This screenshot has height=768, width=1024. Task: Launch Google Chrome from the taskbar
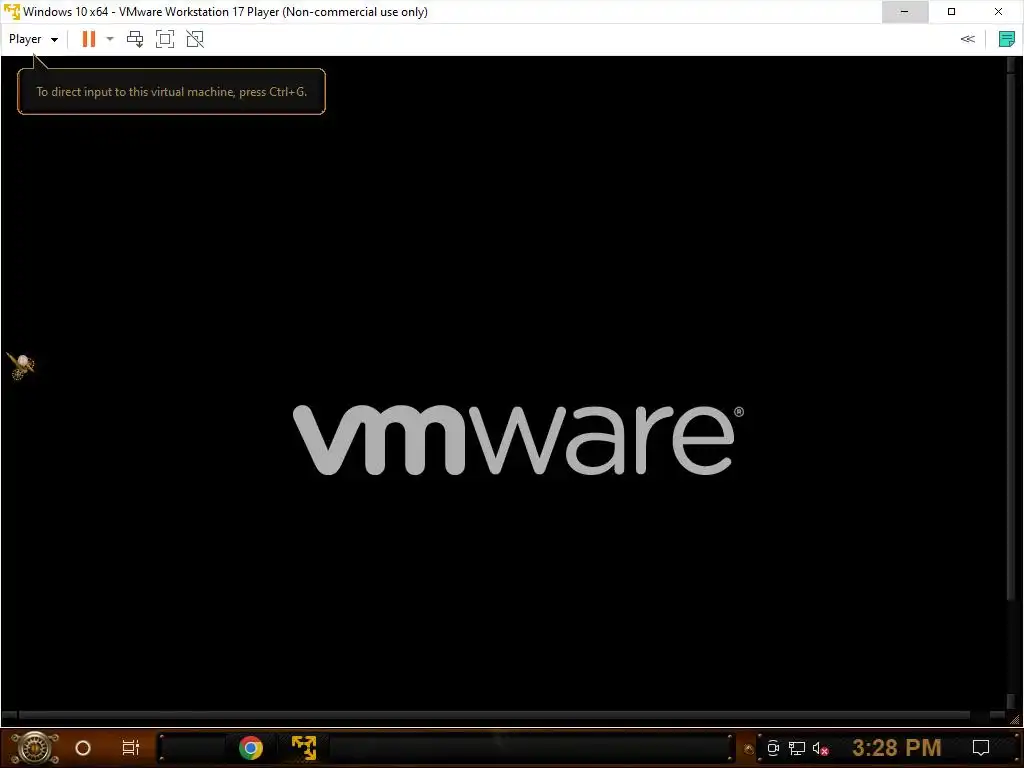[x=251, y=748]
